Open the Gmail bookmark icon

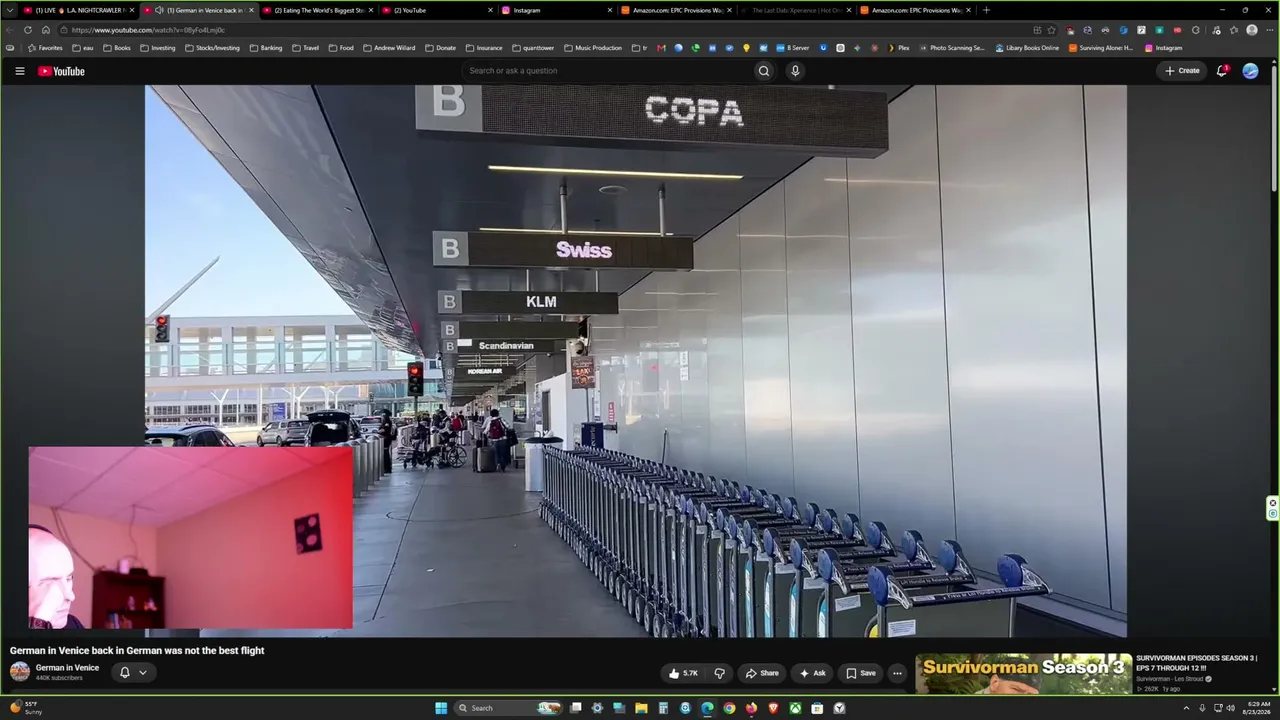661,48
